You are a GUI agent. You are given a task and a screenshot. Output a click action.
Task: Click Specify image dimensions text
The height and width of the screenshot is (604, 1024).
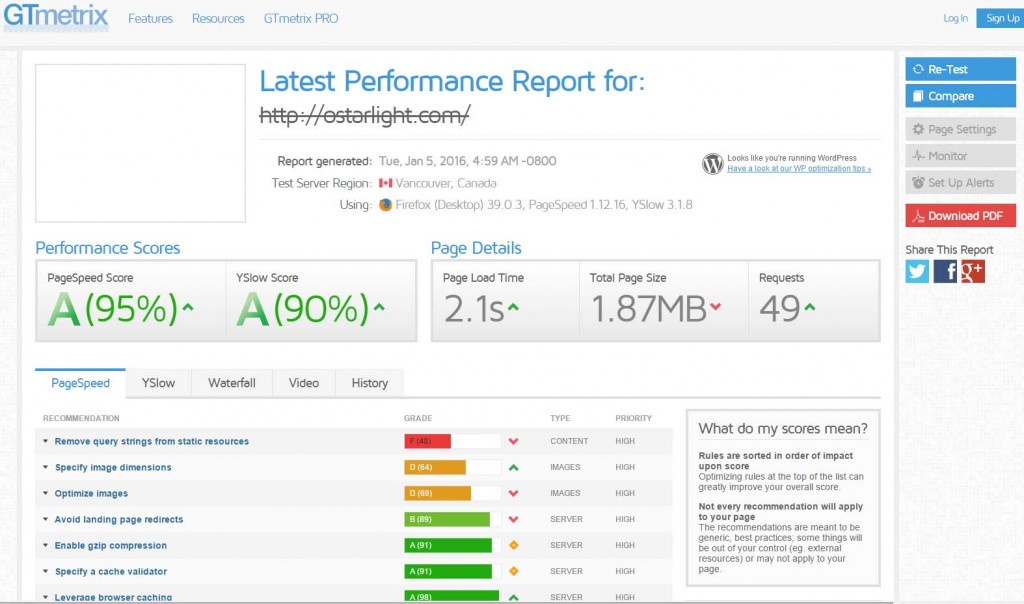[113, 468]
